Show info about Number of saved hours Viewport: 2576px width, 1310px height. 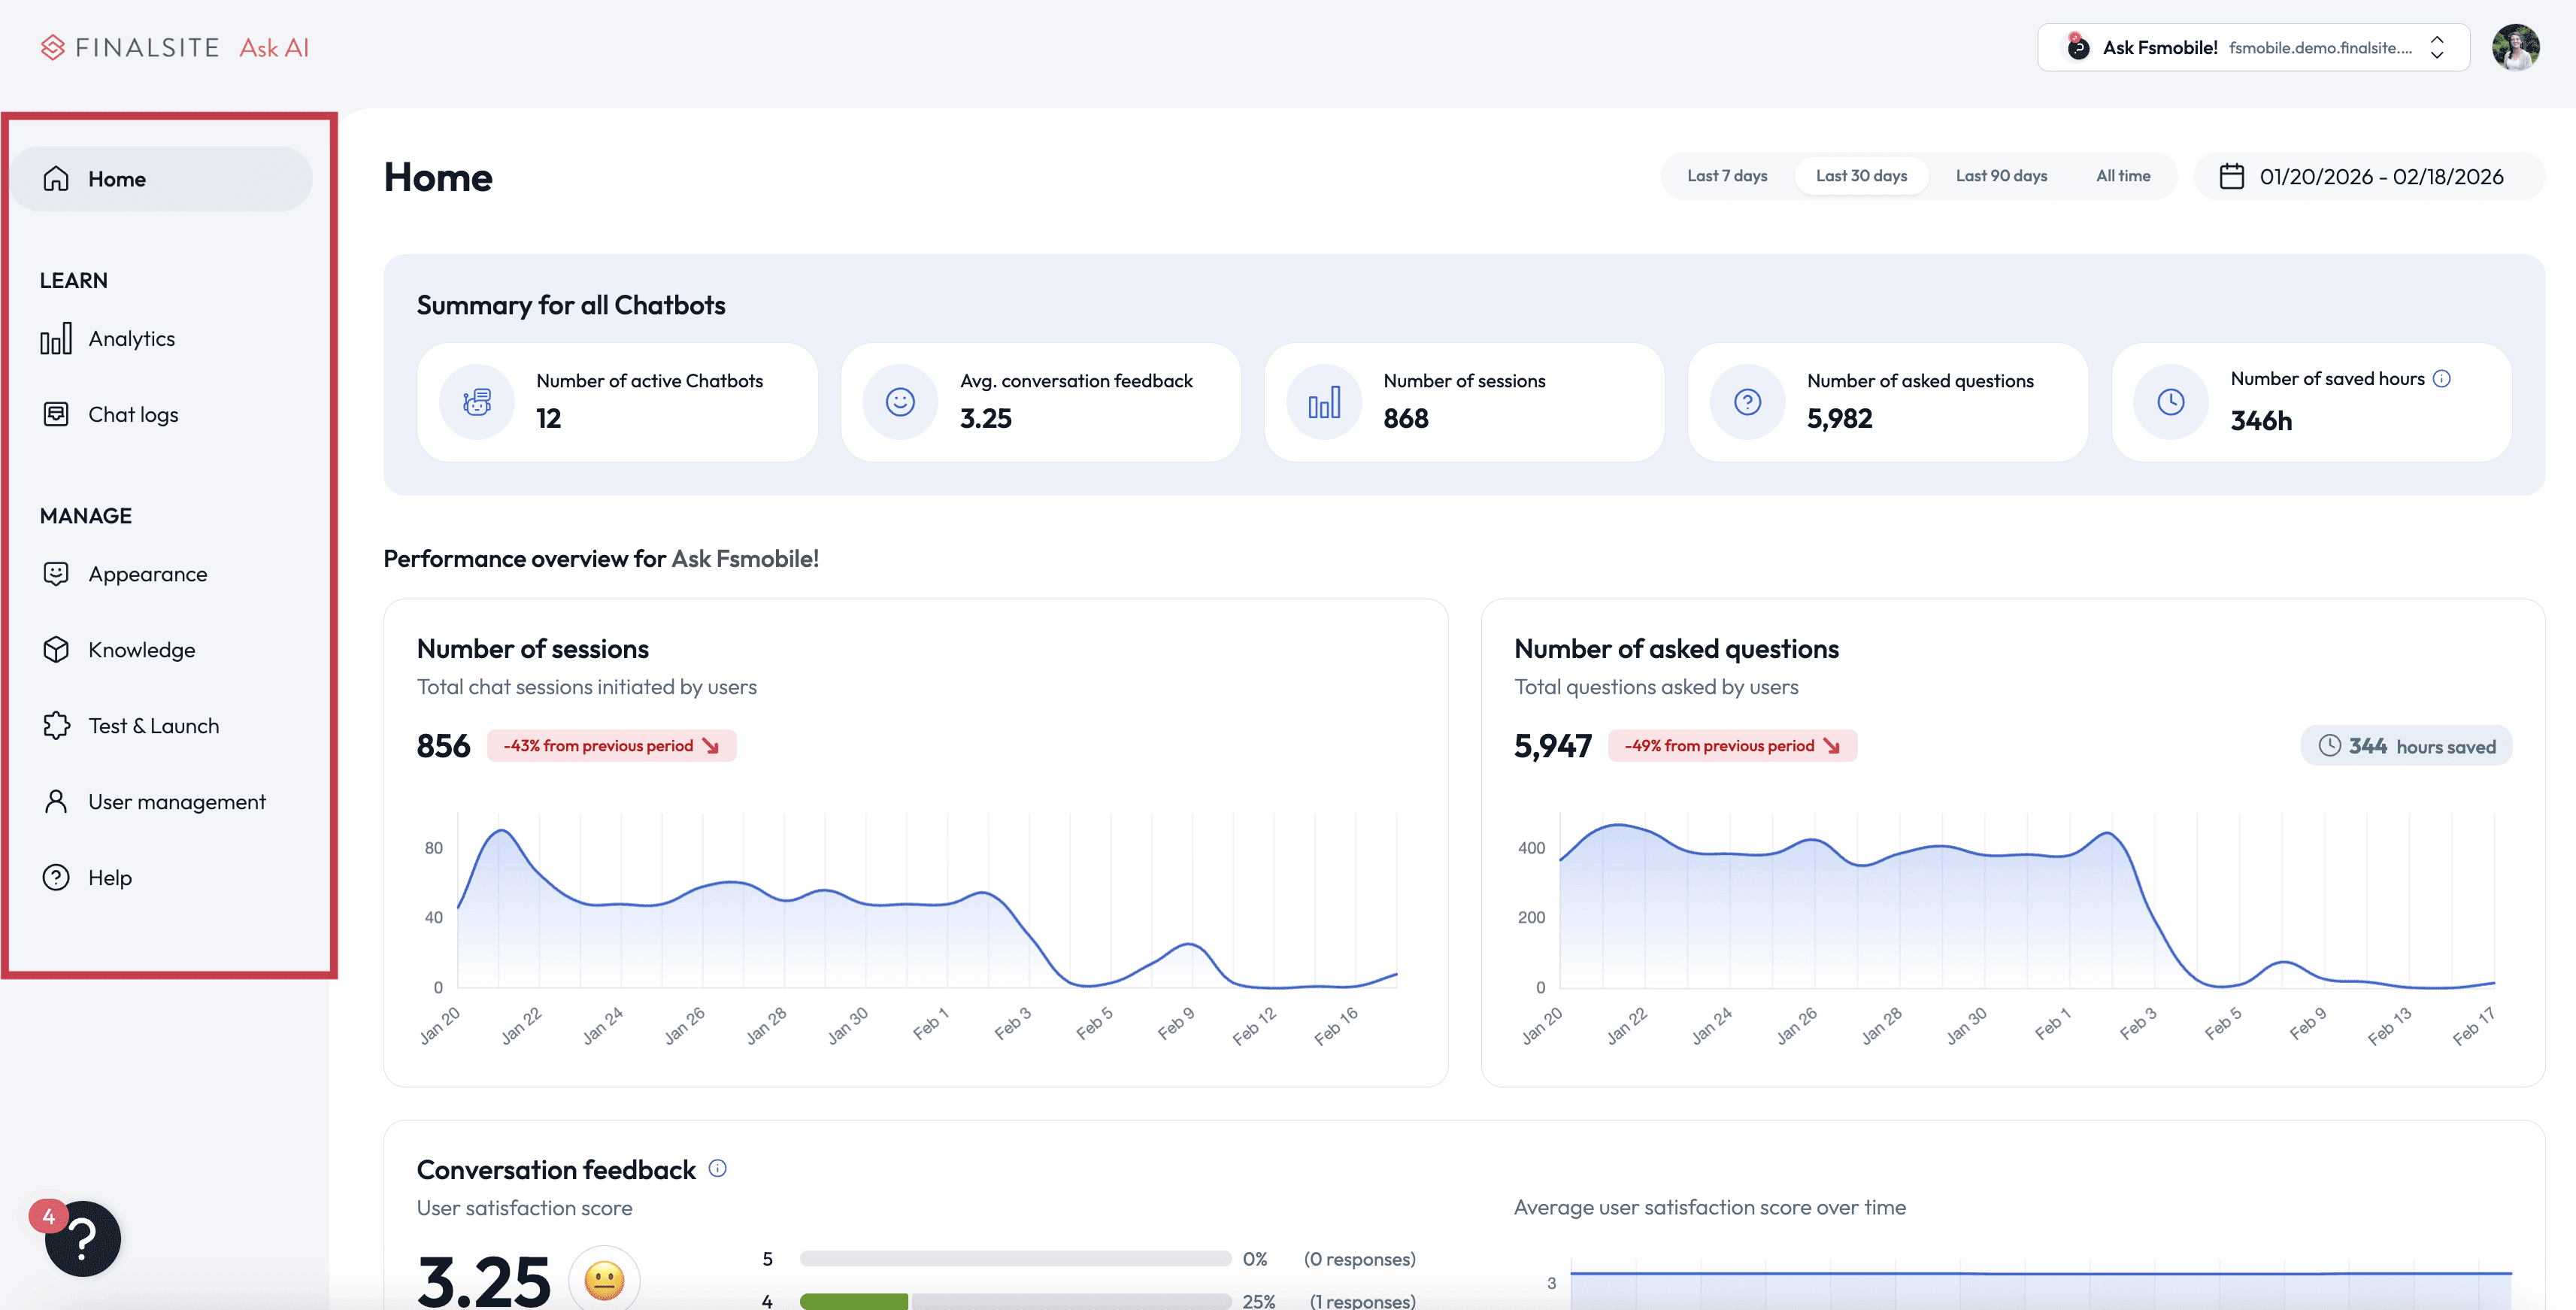tap(2441, 378)
